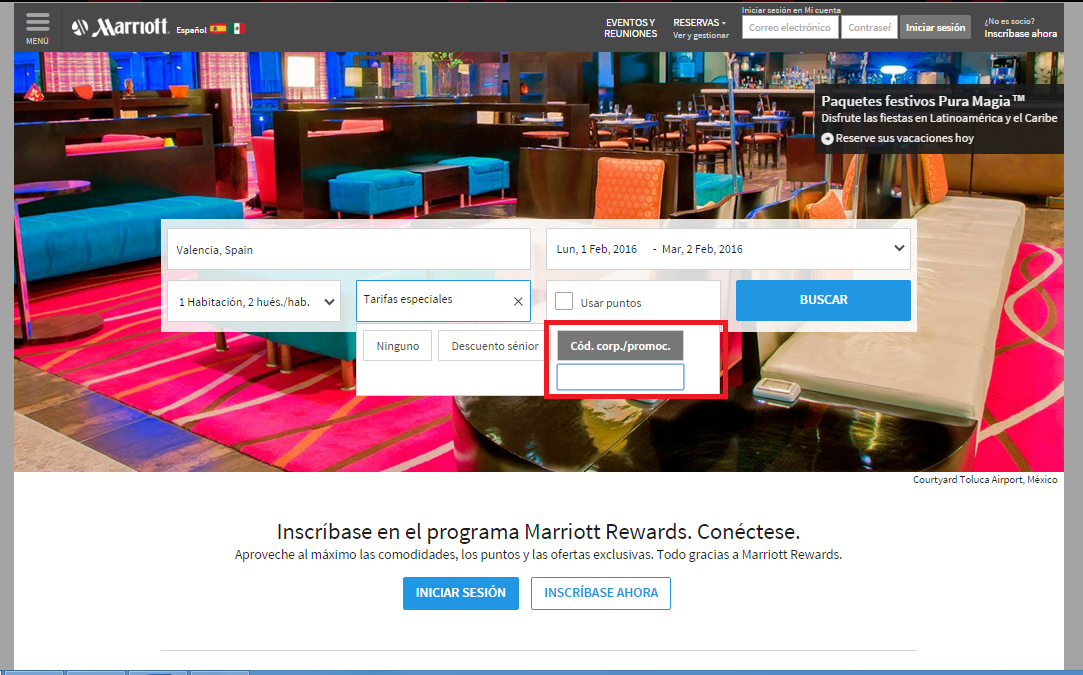Click Iniciar sesión in the header
Screen dimensions: 1083x675
coord(935,28)
